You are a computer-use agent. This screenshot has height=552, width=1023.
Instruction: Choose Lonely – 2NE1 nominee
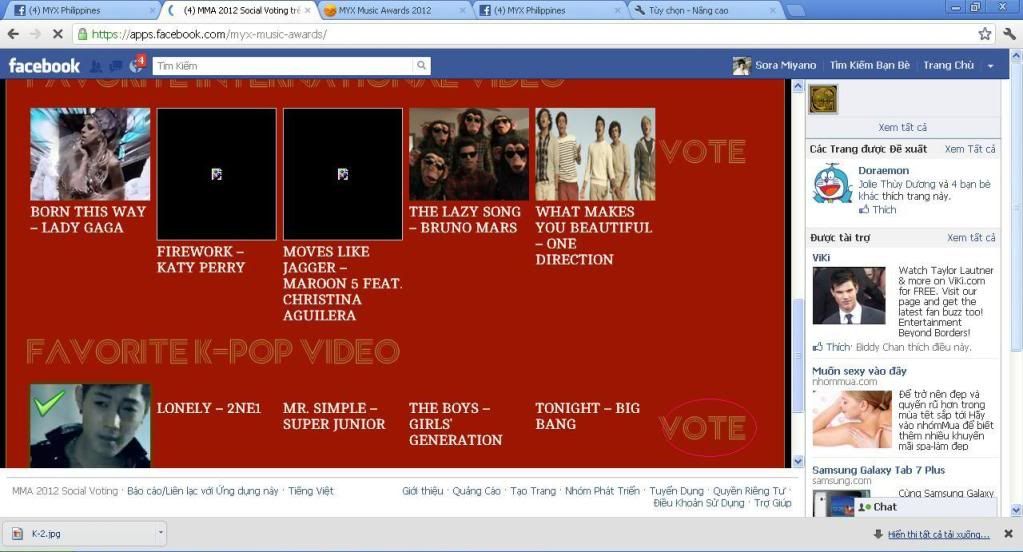[209, 408]
